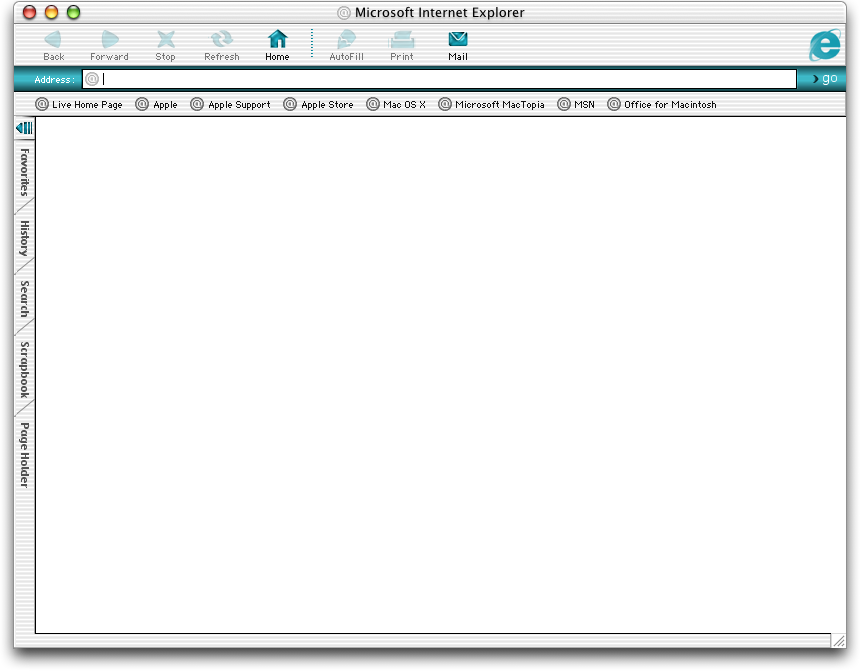
Task: Open the Office for Macintosh favorite
Action: pos(662,104)
